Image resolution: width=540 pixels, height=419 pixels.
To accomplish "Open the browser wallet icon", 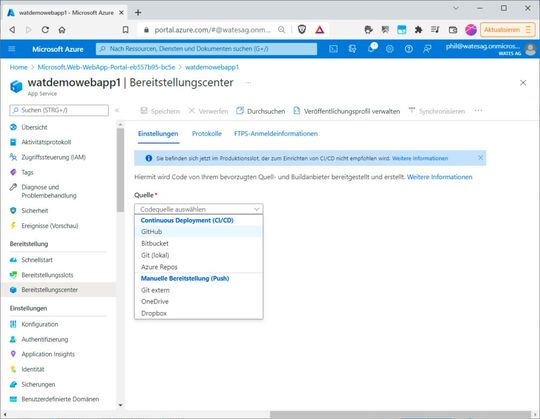I will (453, 30).
